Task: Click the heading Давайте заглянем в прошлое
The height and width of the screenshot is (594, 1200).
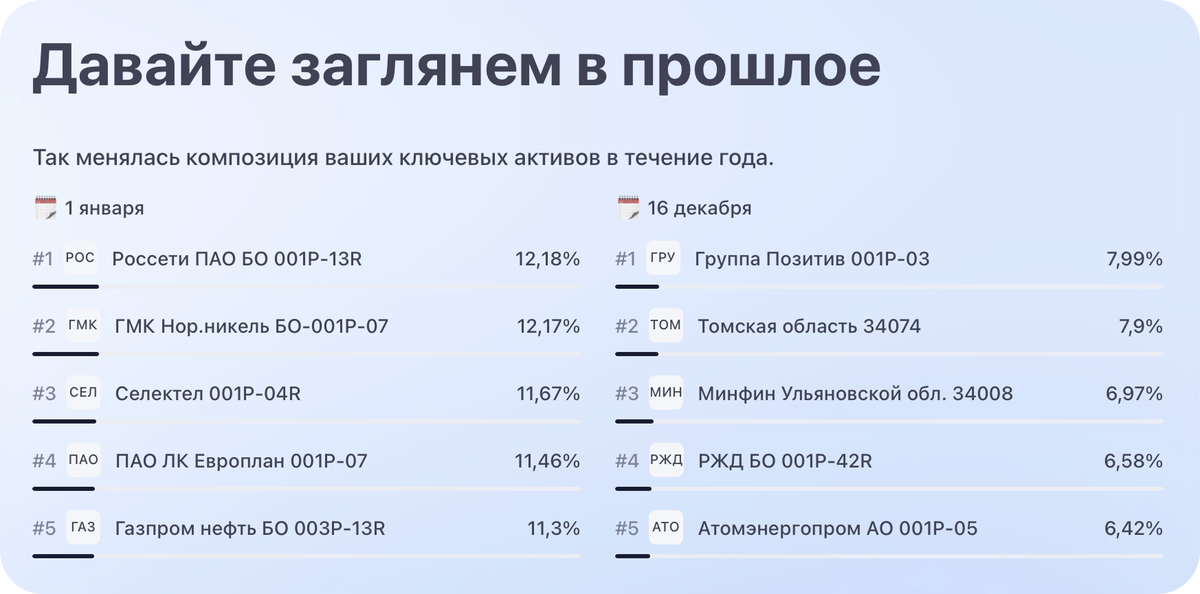Action: pyautogui.click(x=456, y=68)
